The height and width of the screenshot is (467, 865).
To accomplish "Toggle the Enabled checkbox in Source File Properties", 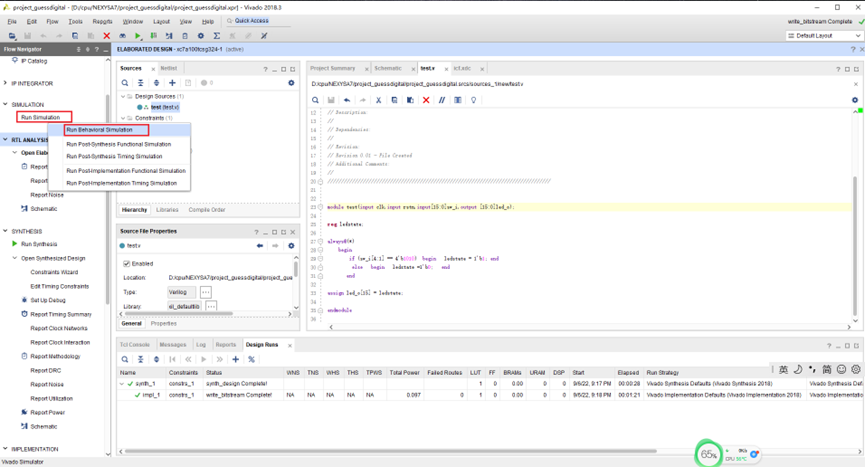I will (127, 264).
